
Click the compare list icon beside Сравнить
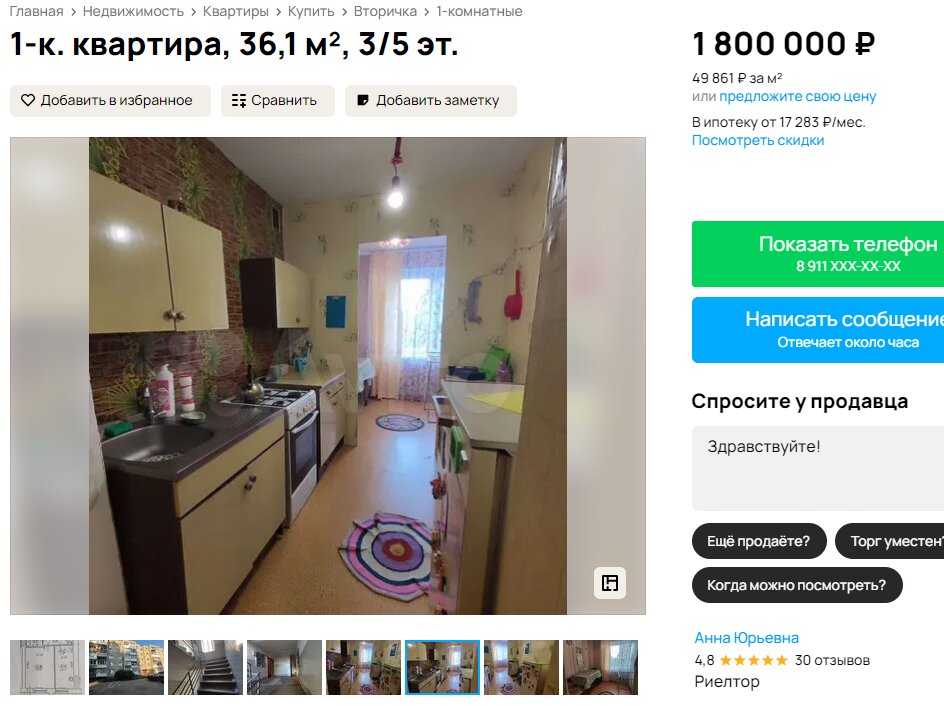239,101
